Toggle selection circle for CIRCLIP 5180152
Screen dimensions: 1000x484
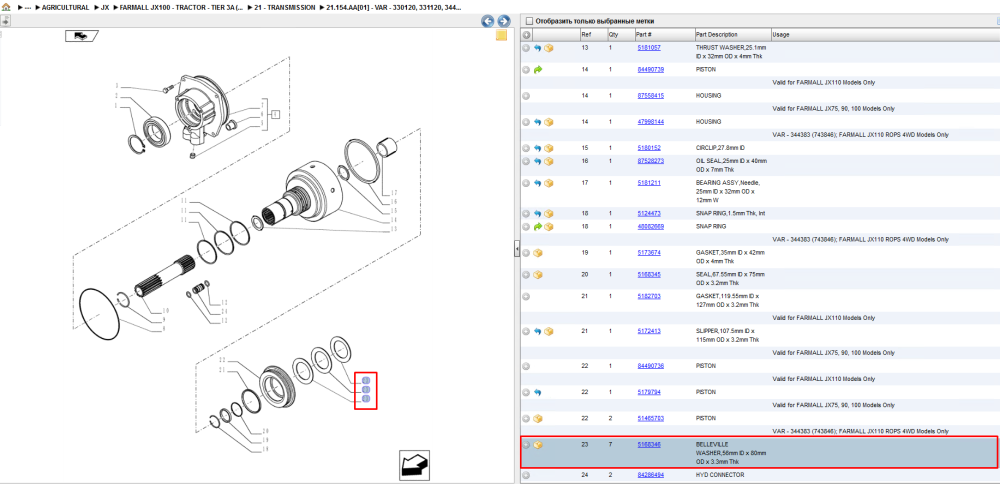526,148
